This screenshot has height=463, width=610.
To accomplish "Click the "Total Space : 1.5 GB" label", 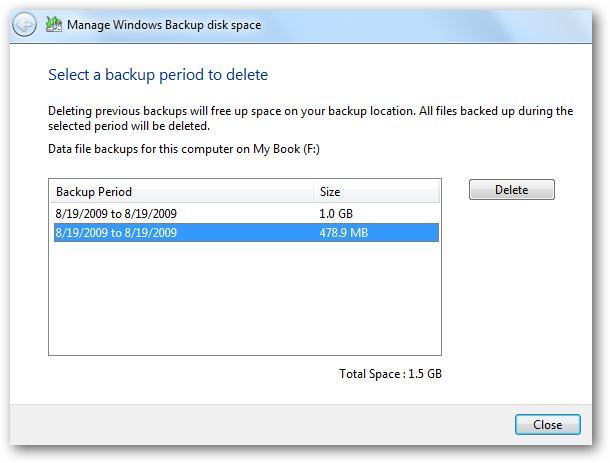I will [390, 374].
